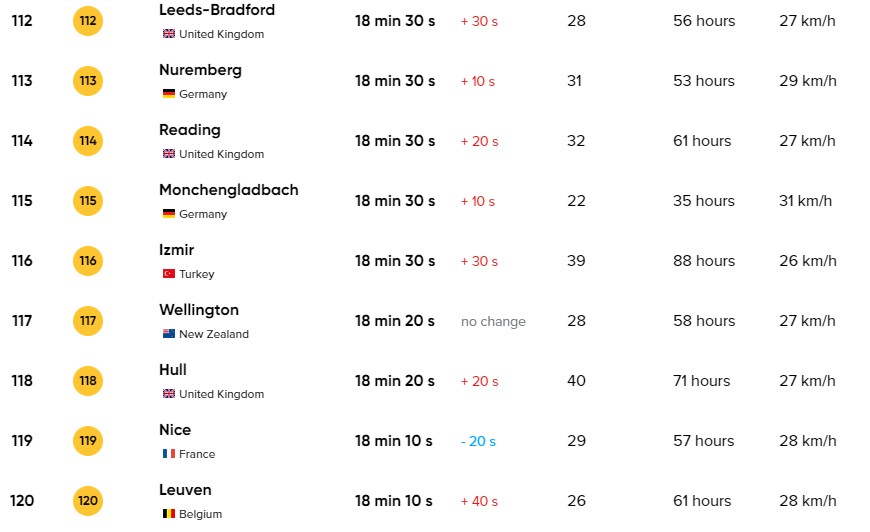870x532 pixels.
Task: Click the yellow 120 rank badge
Action: tap(88, 501)
